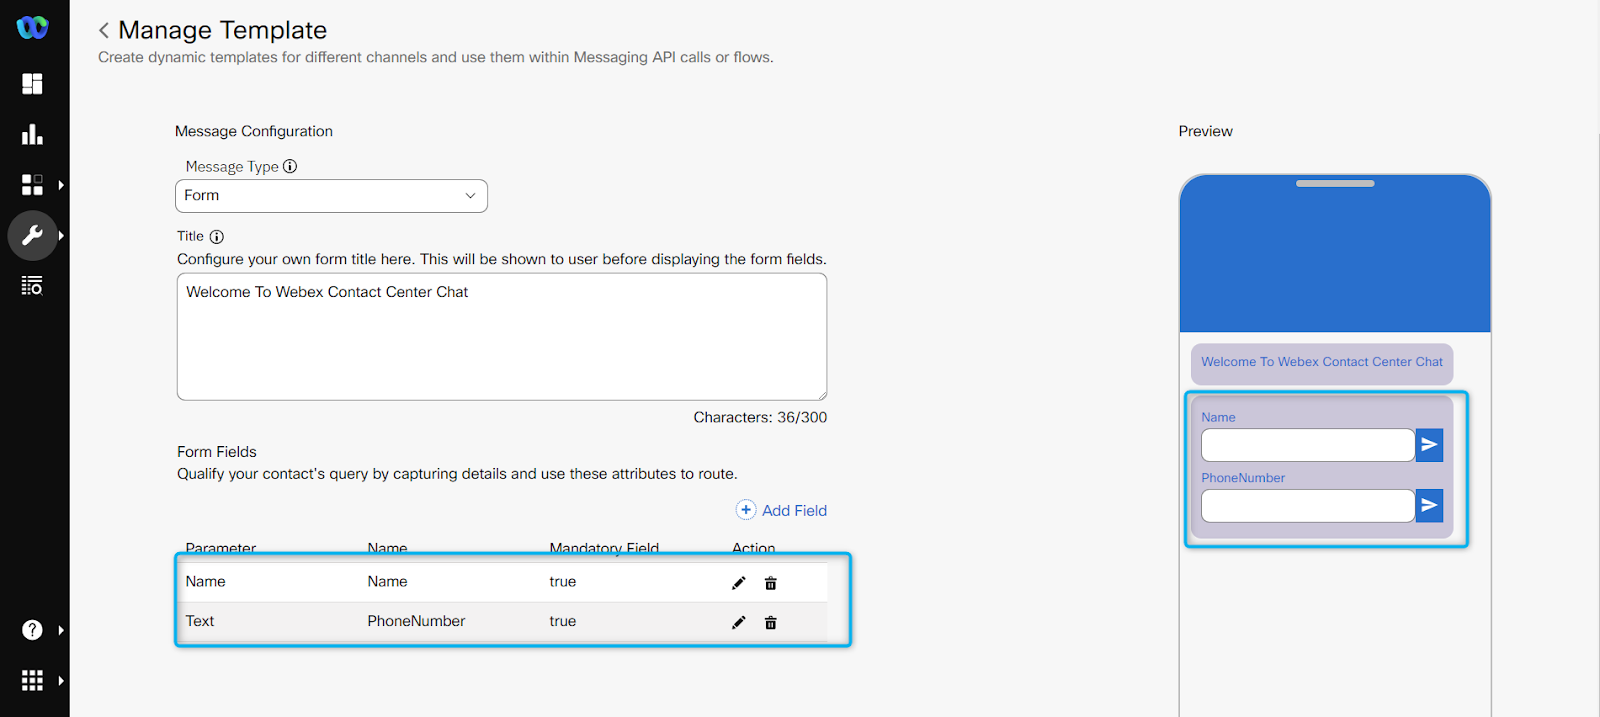Click the Action column header
Screen dimensions: 1600x717
click(x=754, y=548)
